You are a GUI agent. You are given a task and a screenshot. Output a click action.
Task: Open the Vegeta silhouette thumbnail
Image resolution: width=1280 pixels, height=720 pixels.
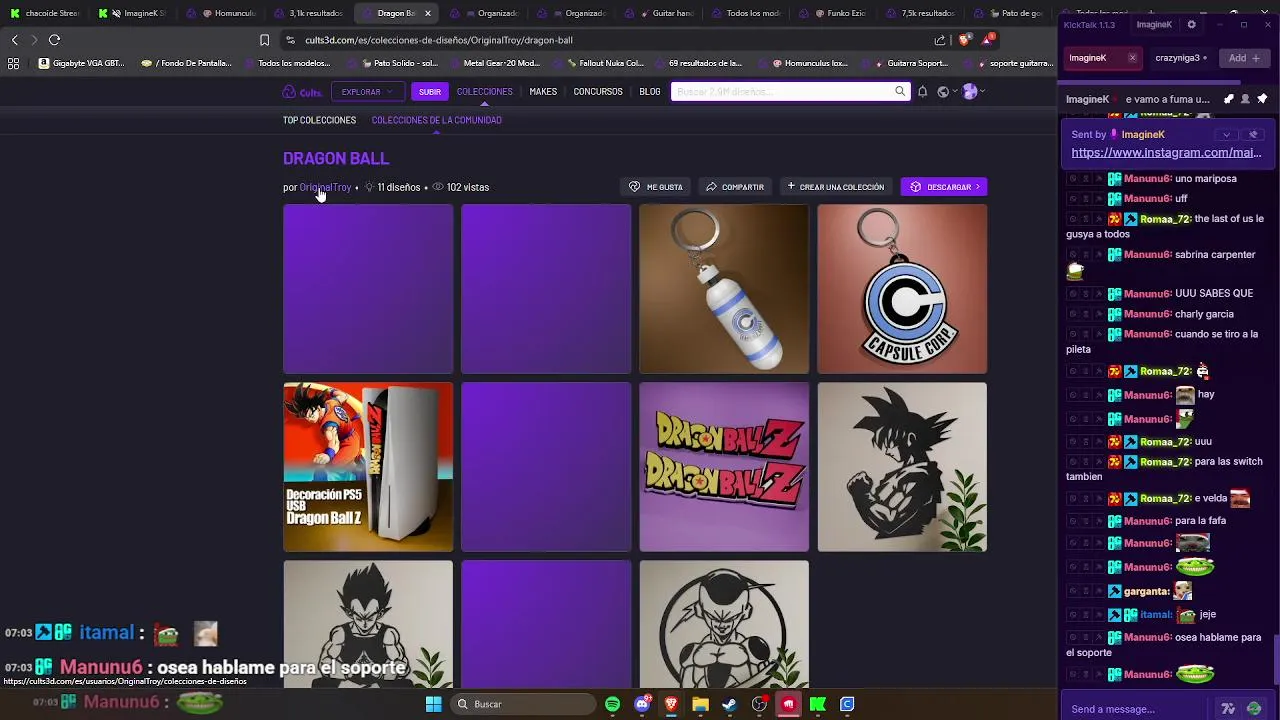pos(368,624)
